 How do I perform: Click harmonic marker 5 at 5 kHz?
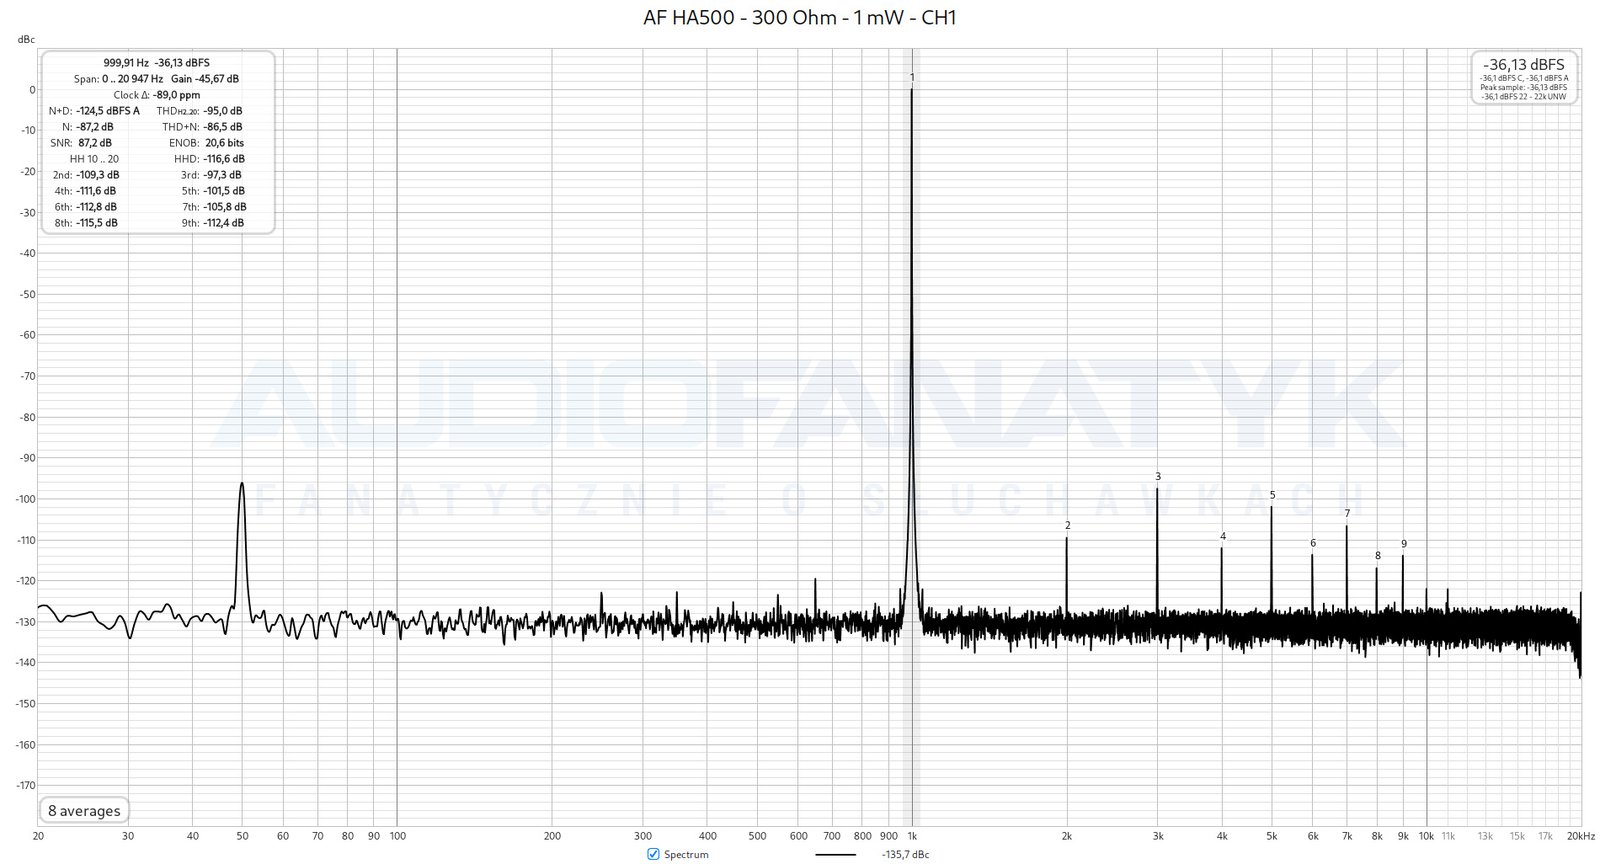1272,495
